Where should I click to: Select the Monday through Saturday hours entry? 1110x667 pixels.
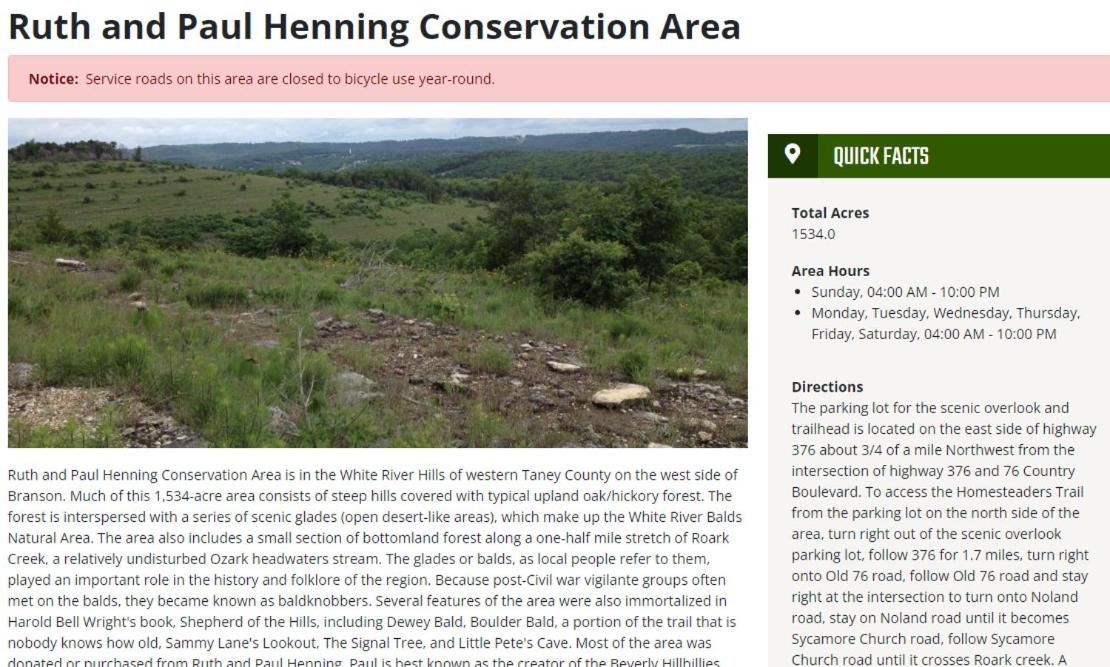pos(945,323)
